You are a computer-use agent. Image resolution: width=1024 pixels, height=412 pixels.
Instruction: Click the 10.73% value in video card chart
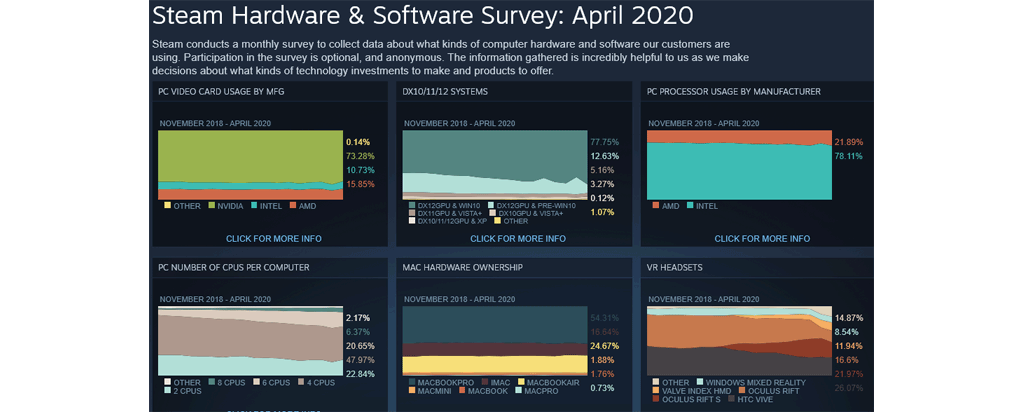[360, 170]
